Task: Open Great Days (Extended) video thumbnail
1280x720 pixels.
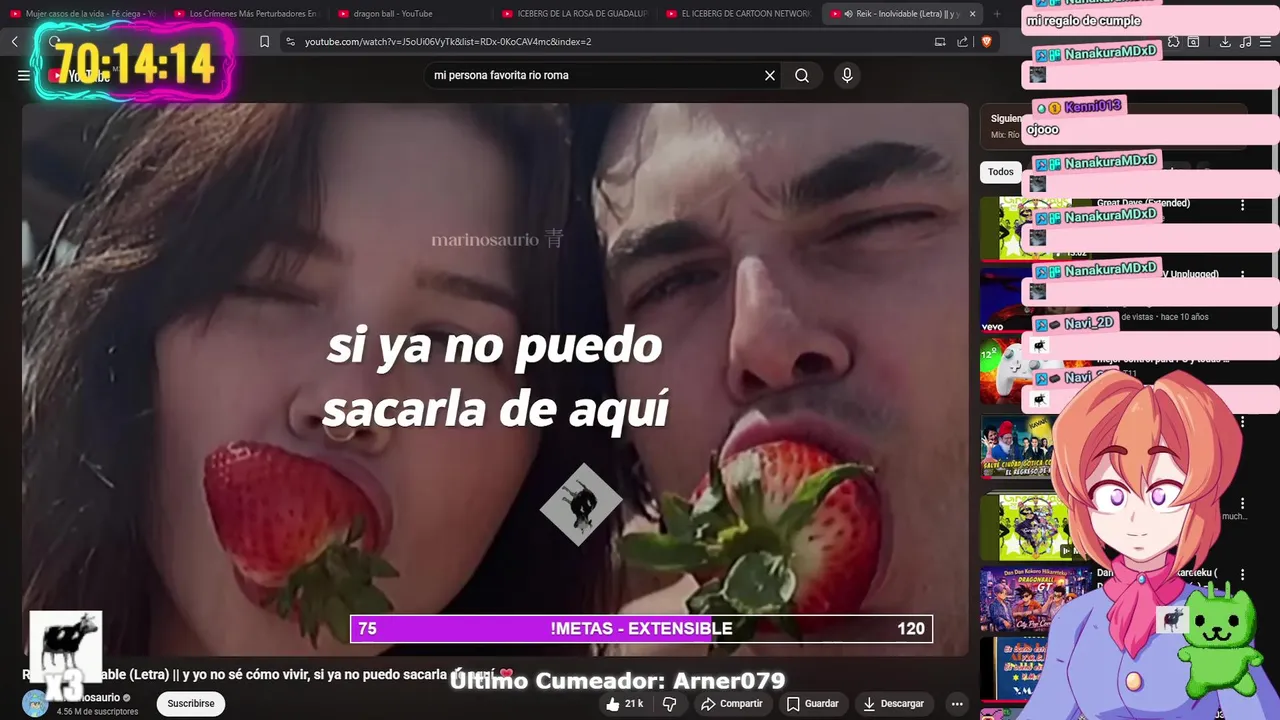Action: 1035,228
